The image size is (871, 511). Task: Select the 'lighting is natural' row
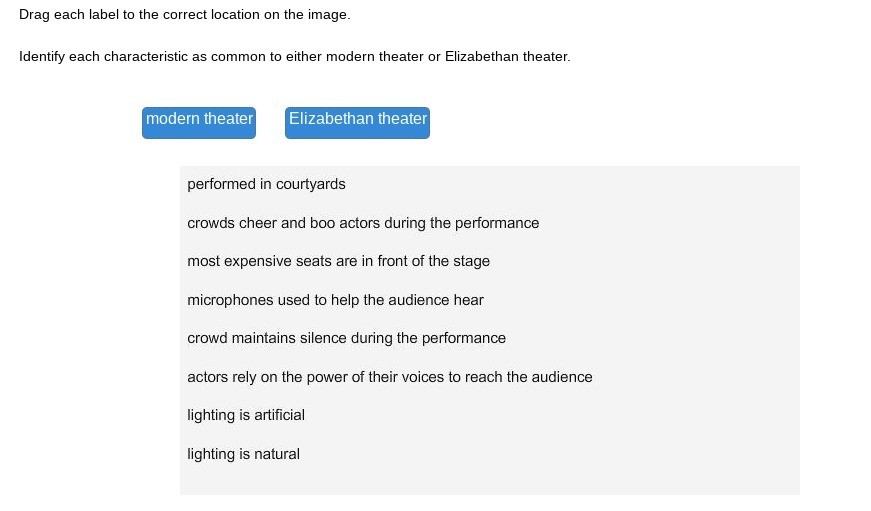pyautogui.click(x=243, y=454)
